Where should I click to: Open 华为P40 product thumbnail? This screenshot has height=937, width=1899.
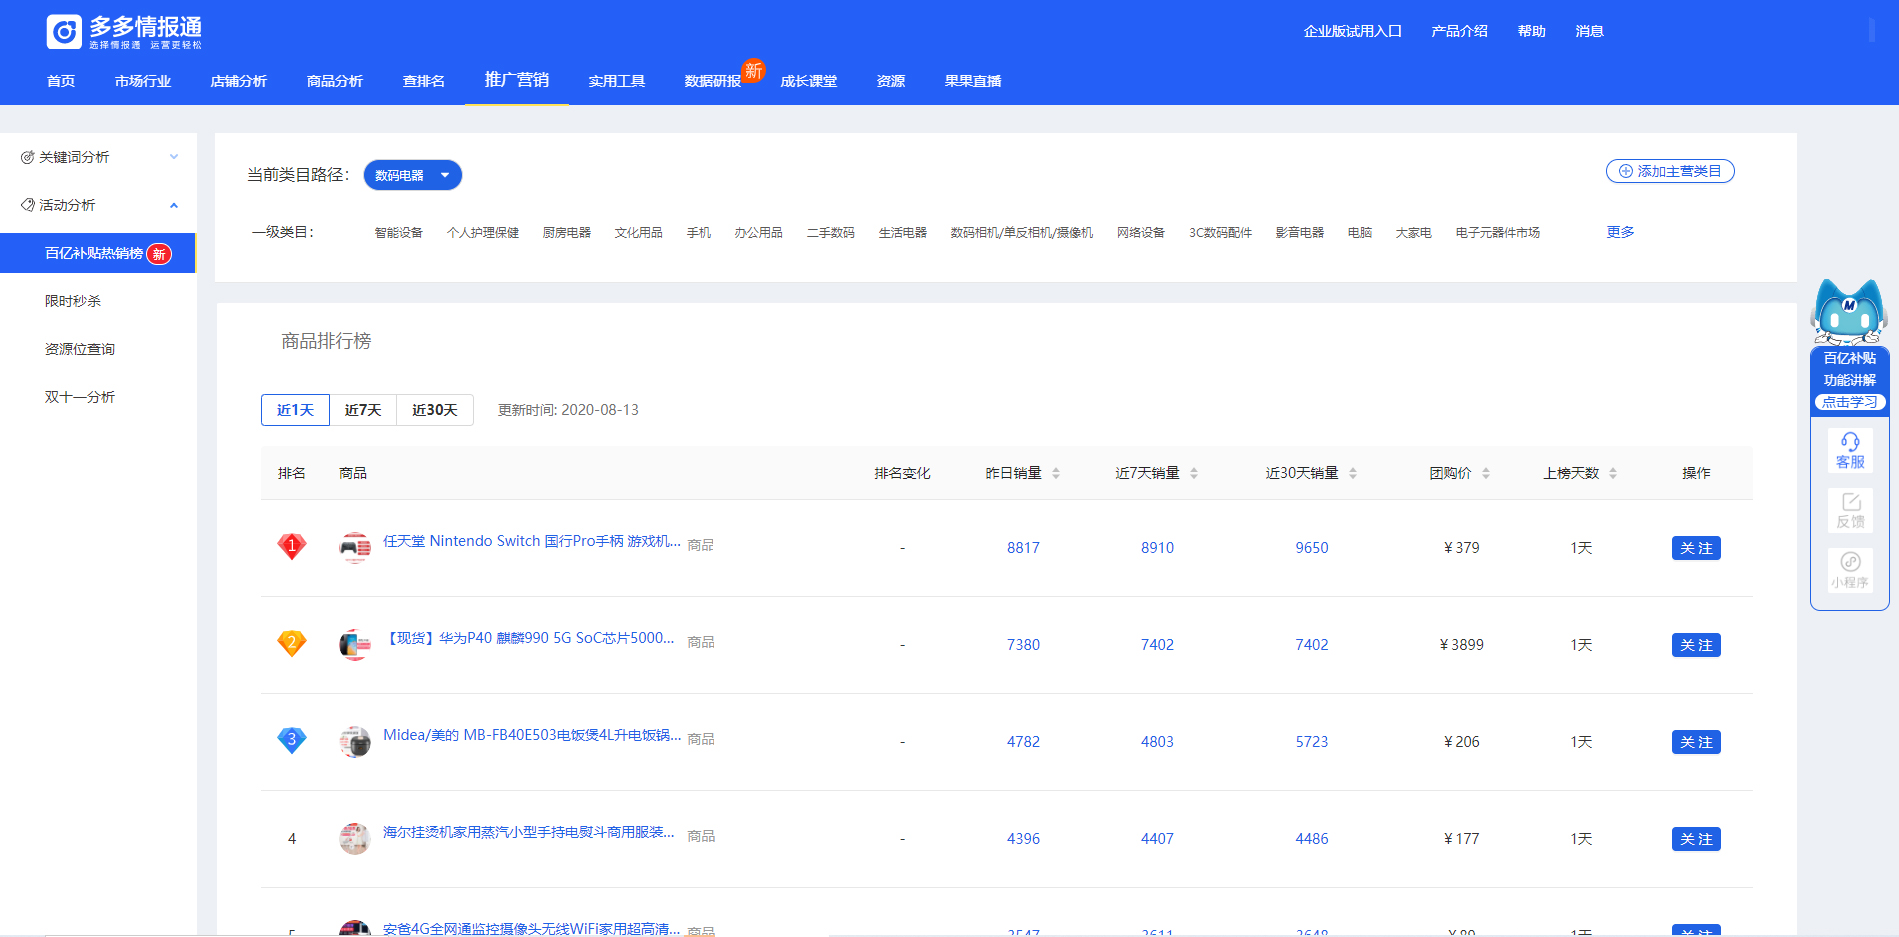pyautogui.click(x=355, y=645)
